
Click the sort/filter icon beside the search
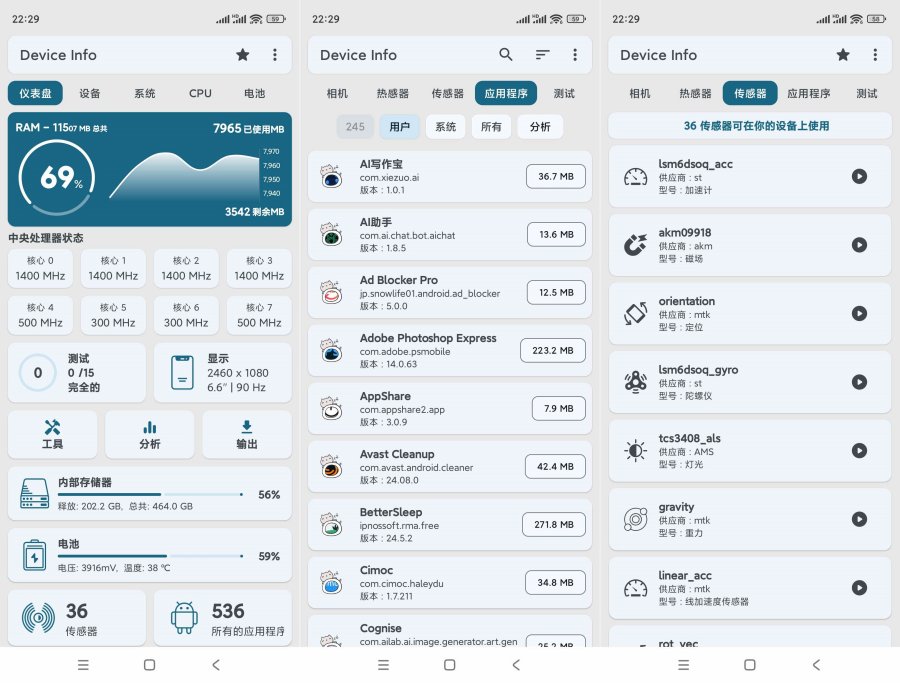(x=542, y=55)
